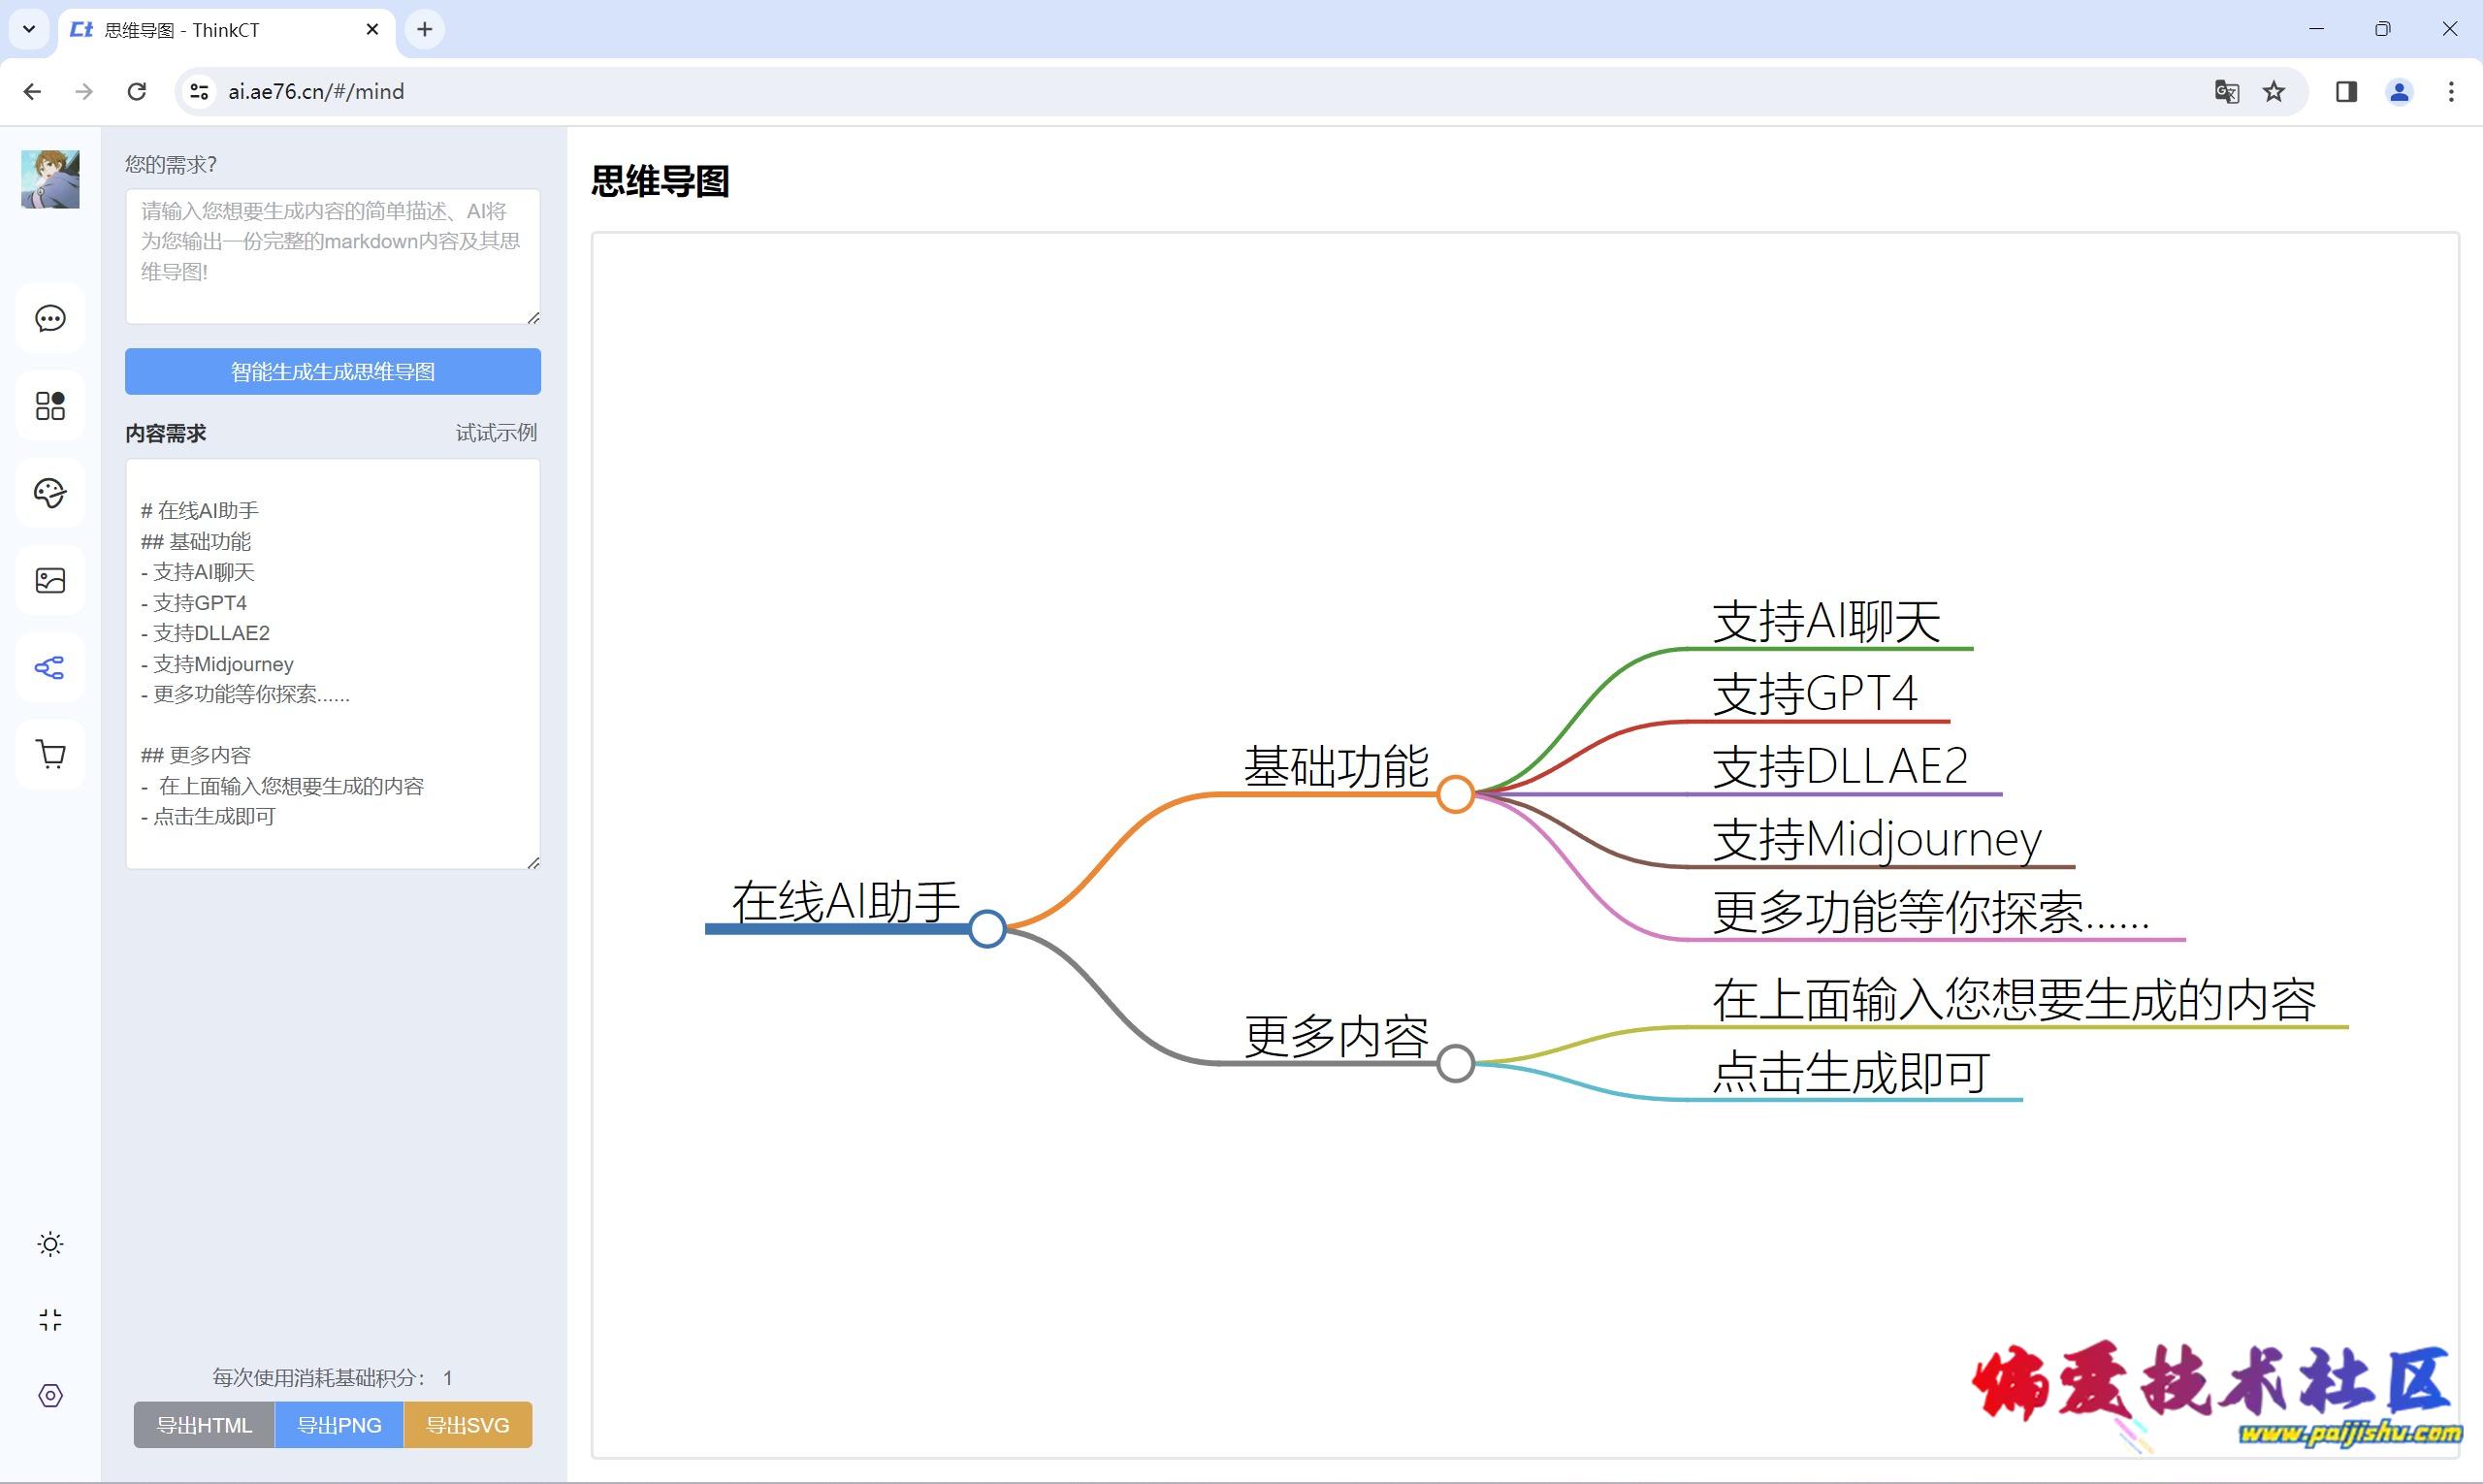Open a new browser tab

point(425,29)
